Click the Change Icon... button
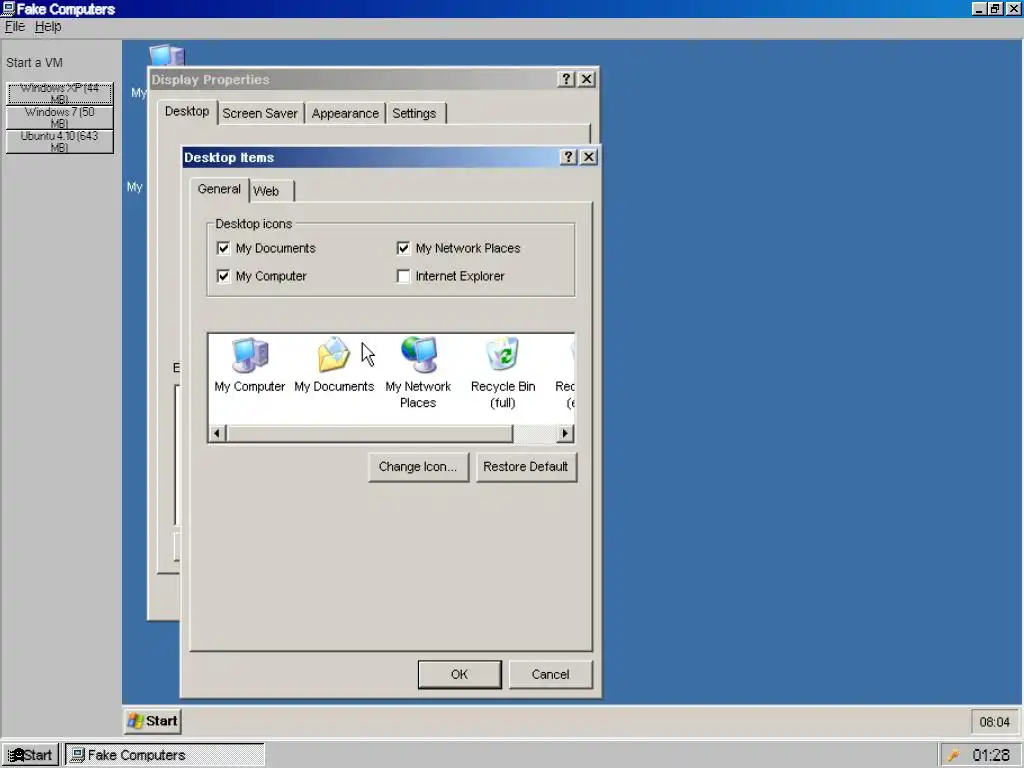This screenshot has width=1024, height=768. pyautogui.click(x=419, y=467)
